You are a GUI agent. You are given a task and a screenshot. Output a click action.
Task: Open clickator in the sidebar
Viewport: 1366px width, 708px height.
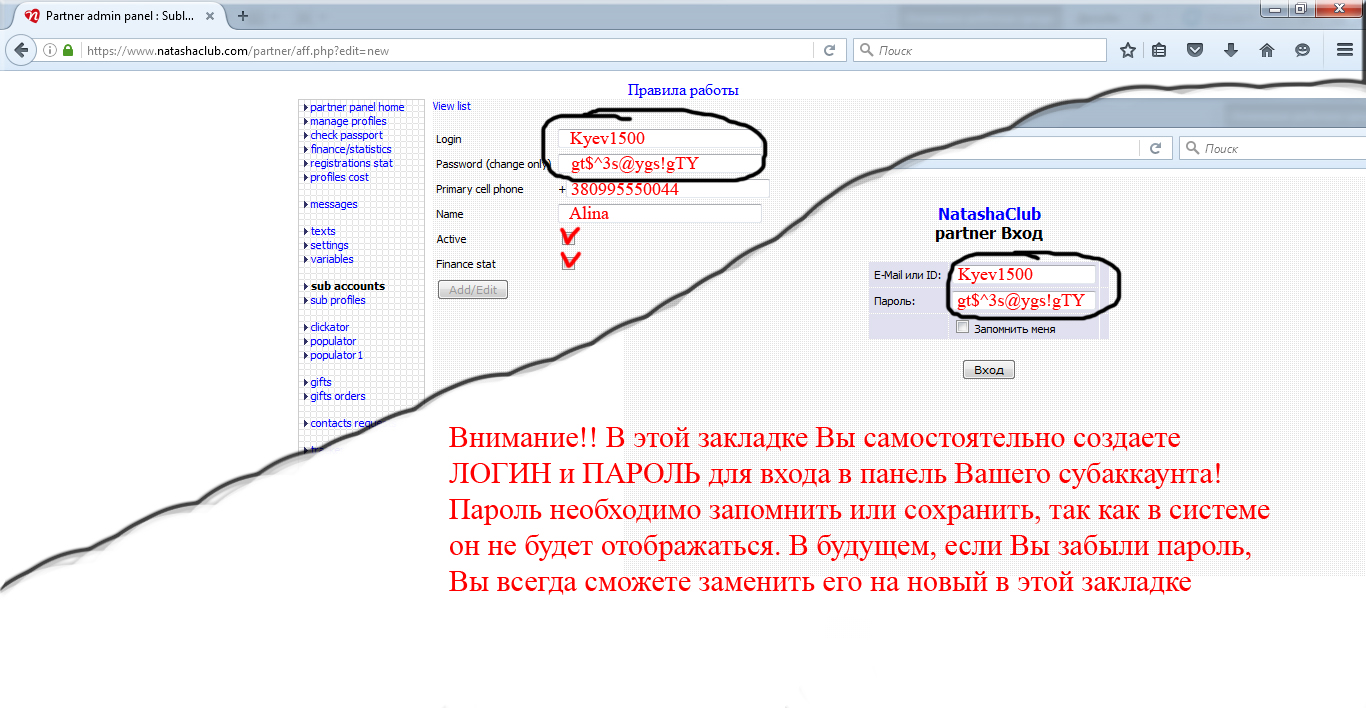click(330, 327)
